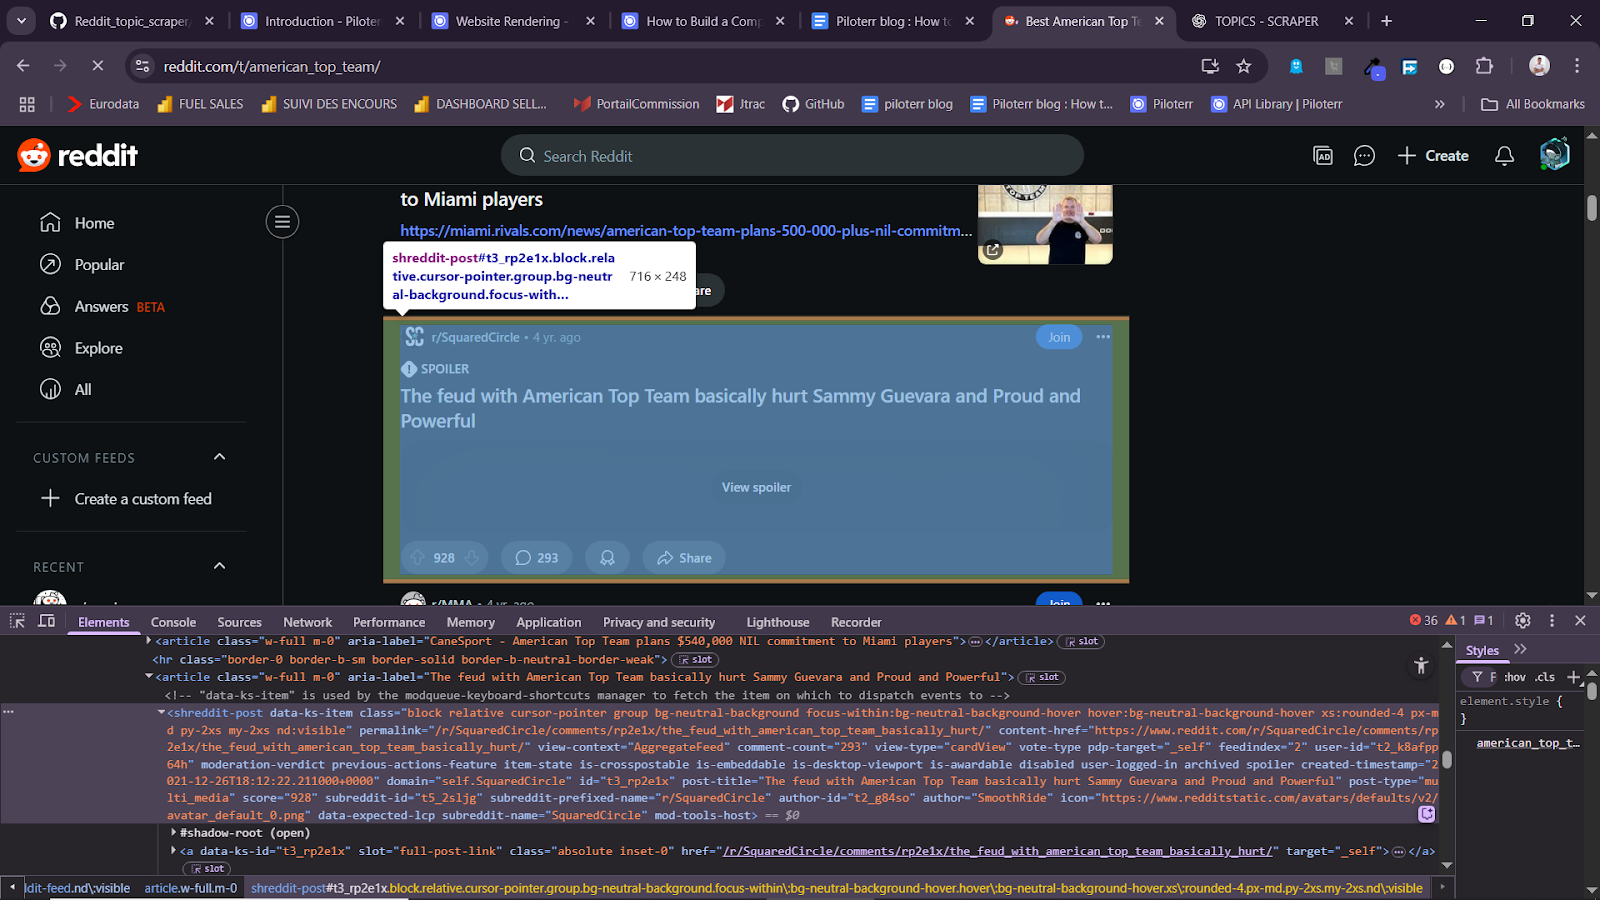Open Chrome extensions puzzle icon
The height and width of the screenshot is (900, 1600).
pos(1484,66)
